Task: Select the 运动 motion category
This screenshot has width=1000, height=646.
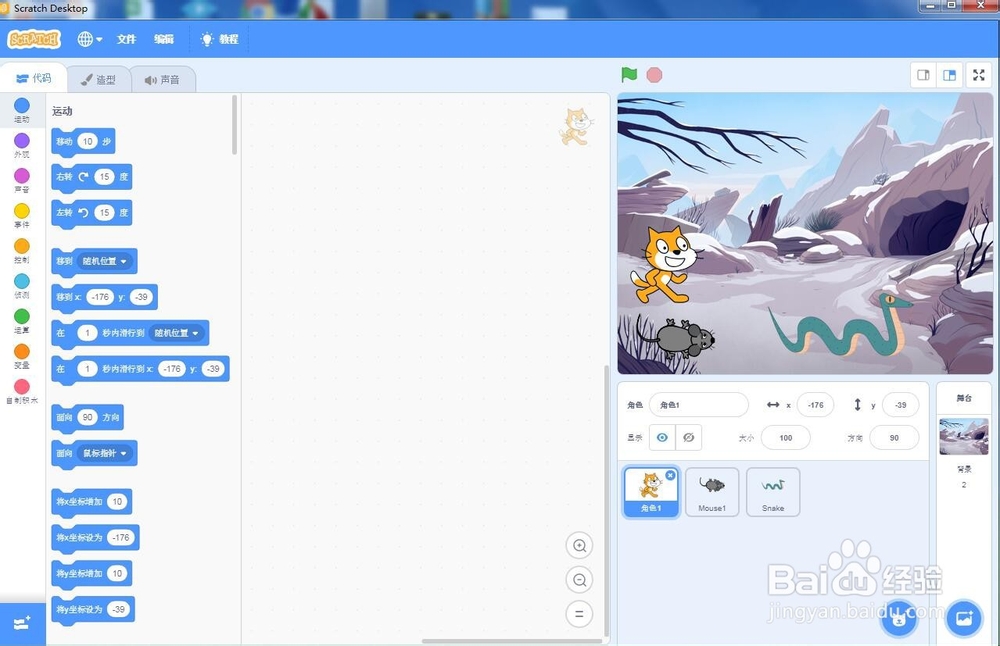Action: click(x=22, y=110)
